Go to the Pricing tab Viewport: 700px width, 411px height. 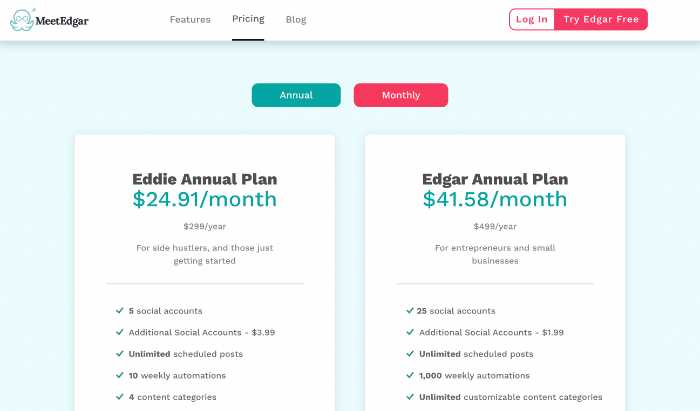tap(248, 19)
